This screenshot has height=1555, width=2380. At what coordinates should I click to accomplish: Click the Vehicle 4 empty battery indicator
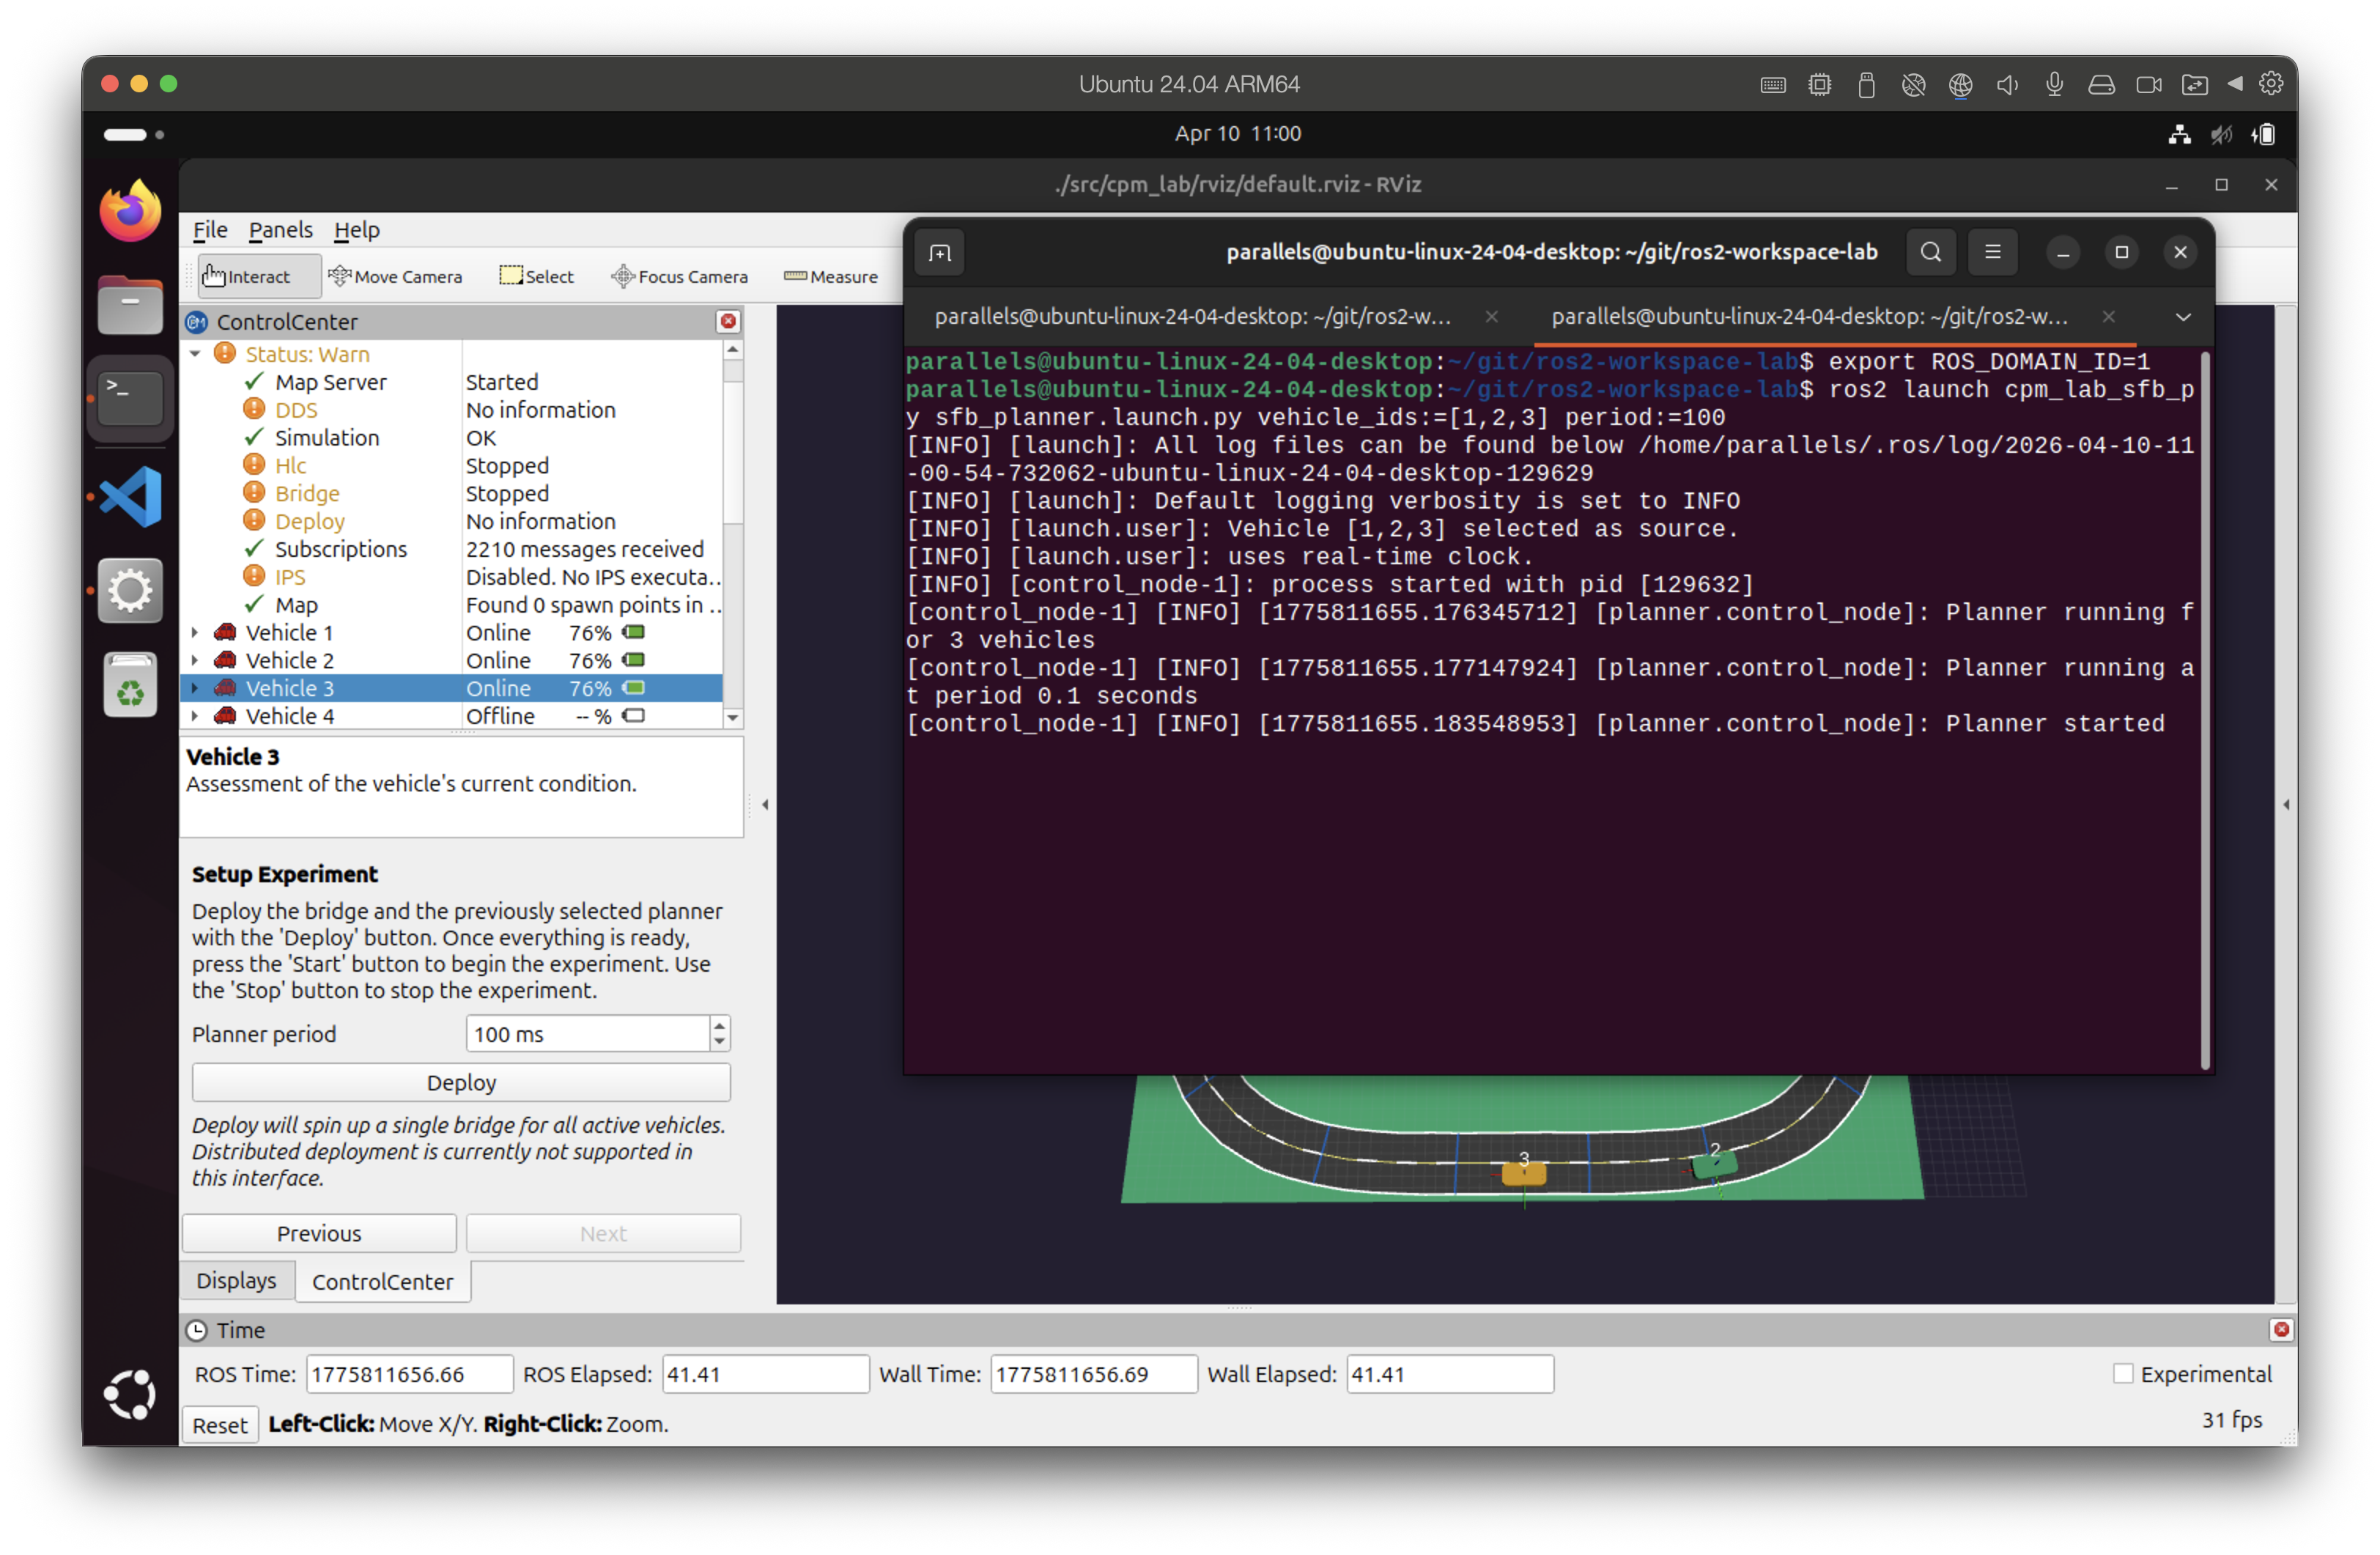click(x=634, y=716)
